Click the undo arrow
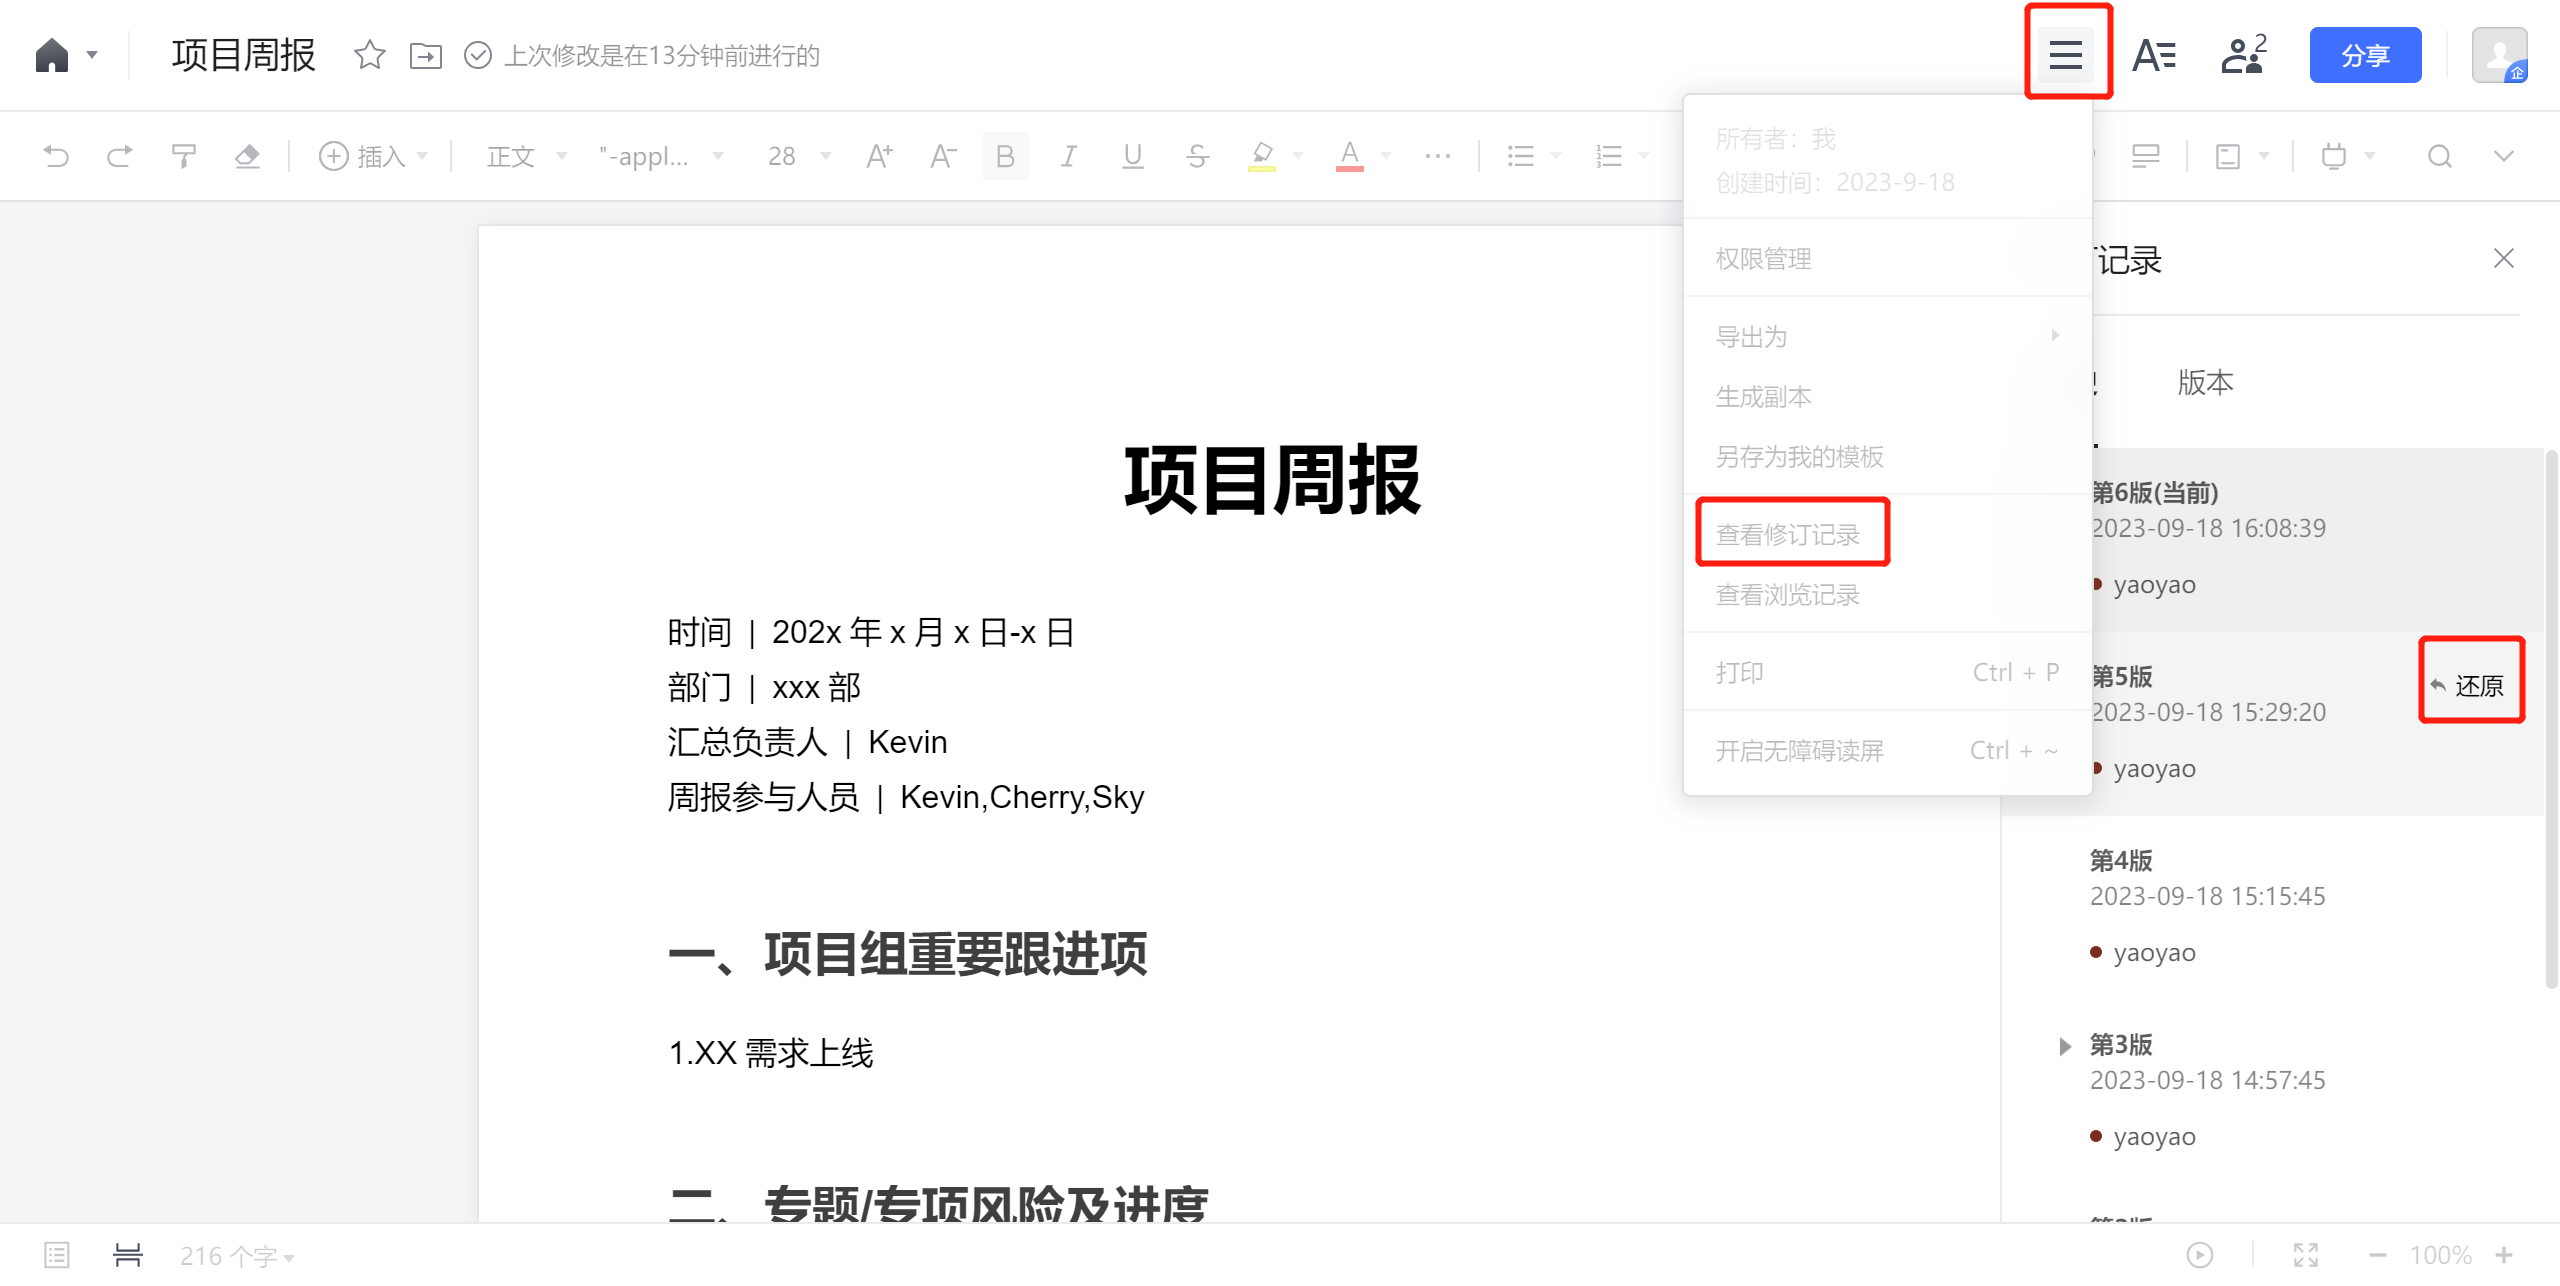The width and height of the screenshot is (2560, 1286). (x=56, y=156)
